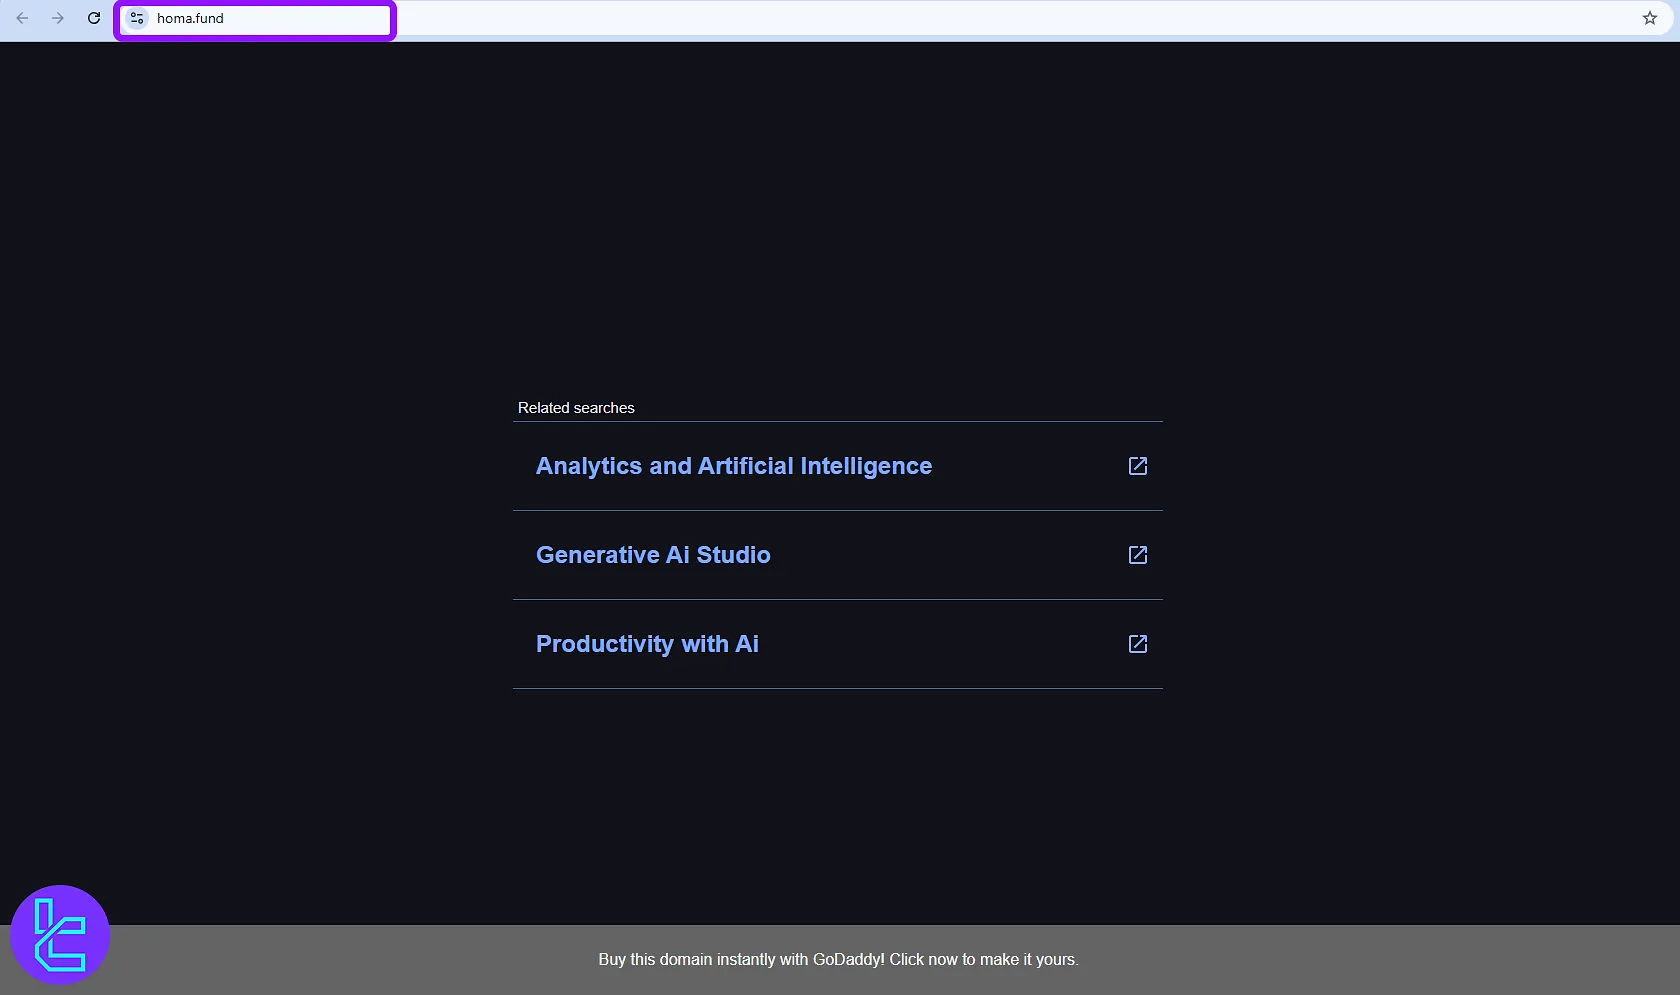Open the Generative Ai Studio result
Viewport: 1680px width, 995px height.
coord(653,555)
